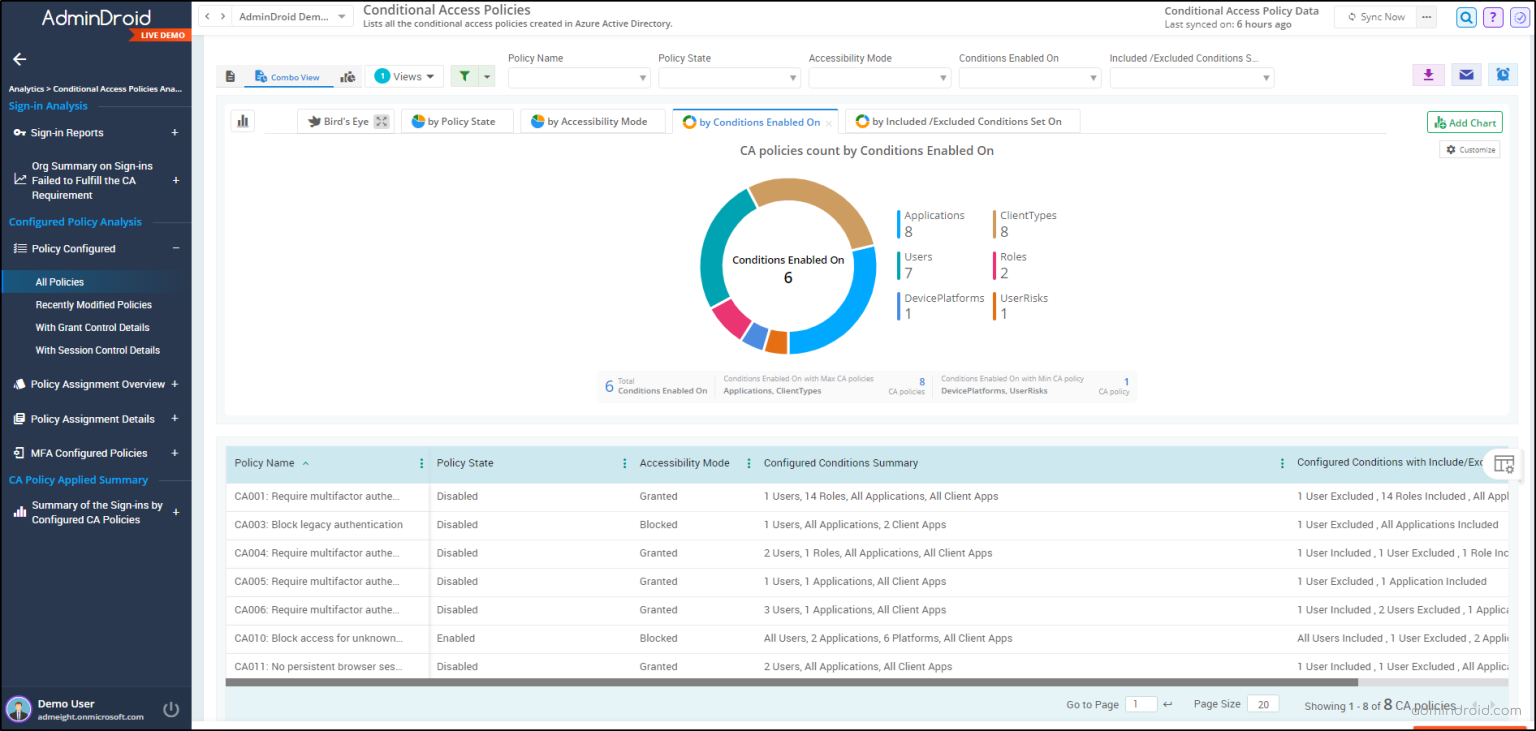The image size is (1536, 731).
Task: Select the Recently Modified Policies menu item
Action: click(x=92, y=304)
